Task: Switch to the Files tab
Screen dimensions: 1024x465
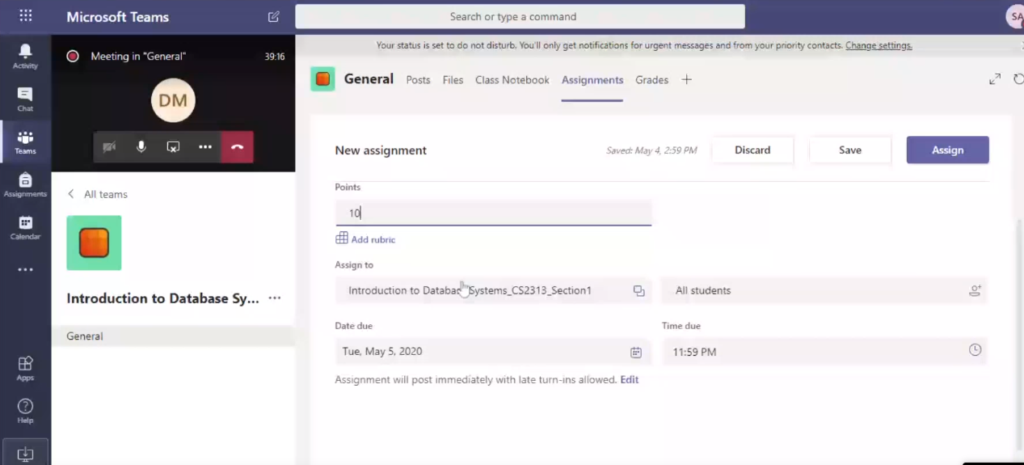Action: 453,80
